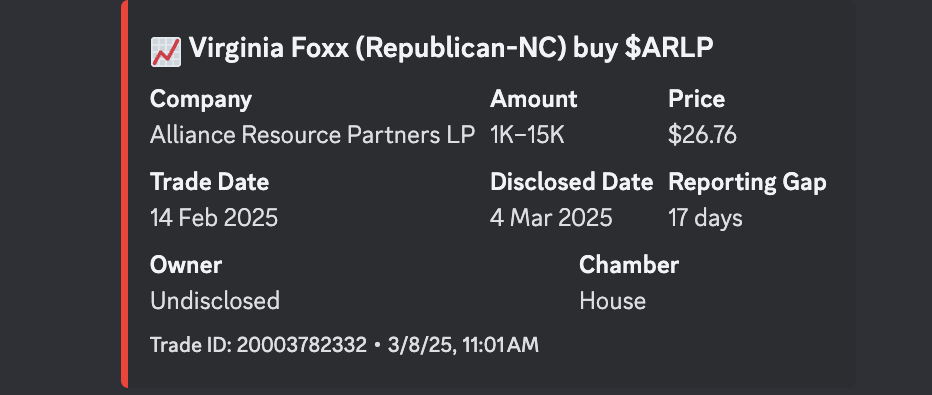932x395 pixels.
Task: Click the $26.76 price value
Action: pyautogui.click(x=702, y=135)
